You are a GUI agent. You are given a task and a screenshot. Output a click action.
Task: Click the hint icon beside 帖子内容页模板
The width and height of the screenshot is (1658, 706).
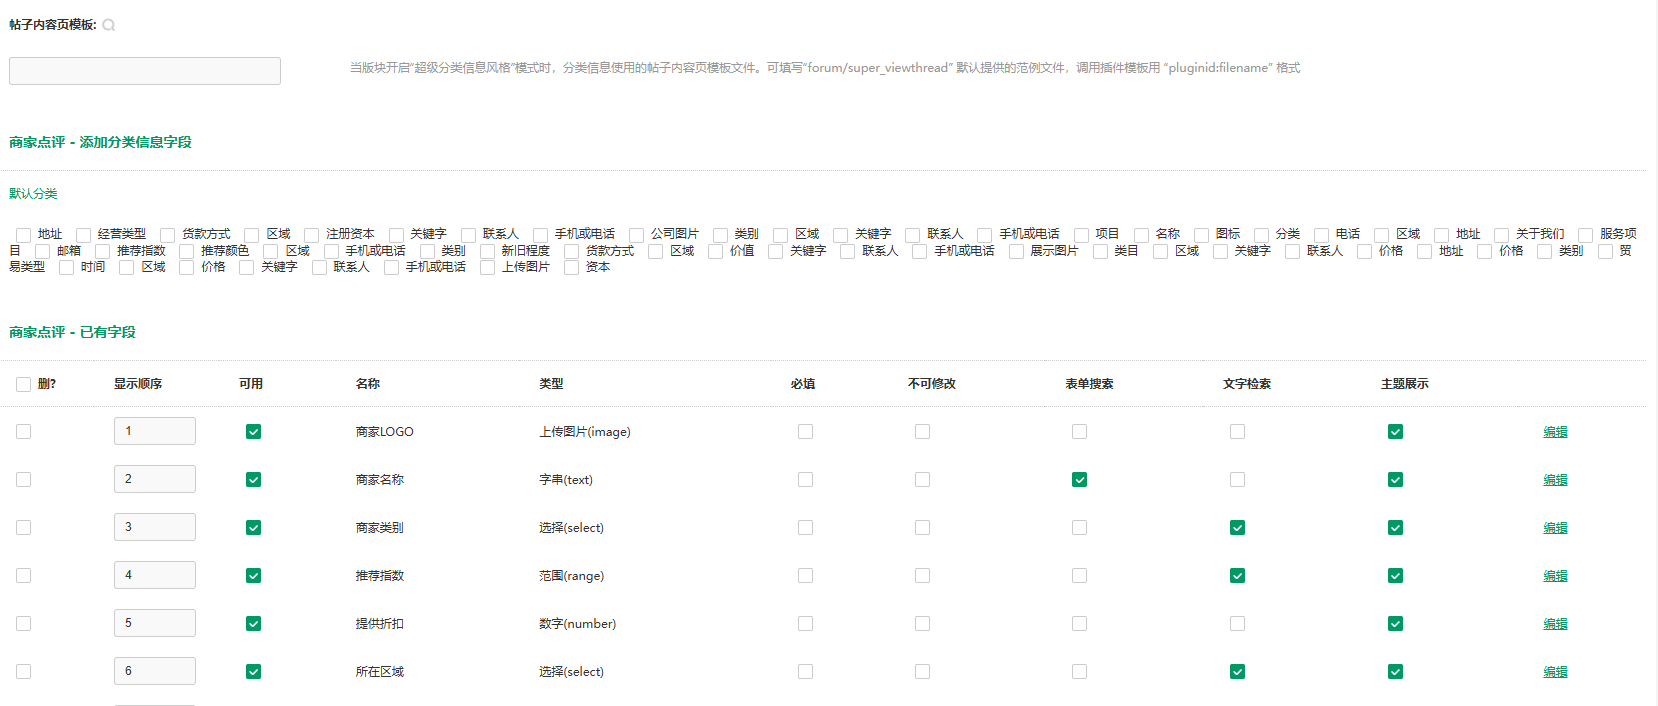pyautogui.click(x=109, y=25)
